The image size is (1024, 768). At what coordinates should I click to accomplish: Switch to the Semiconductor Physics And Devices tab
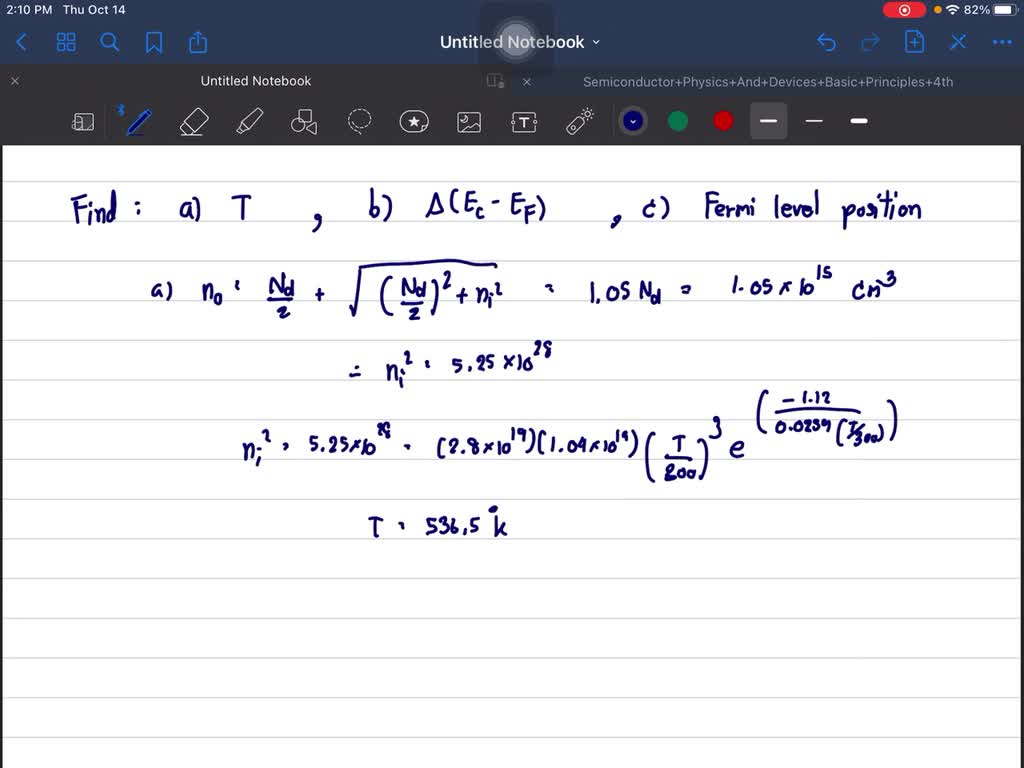pos(768,81)
